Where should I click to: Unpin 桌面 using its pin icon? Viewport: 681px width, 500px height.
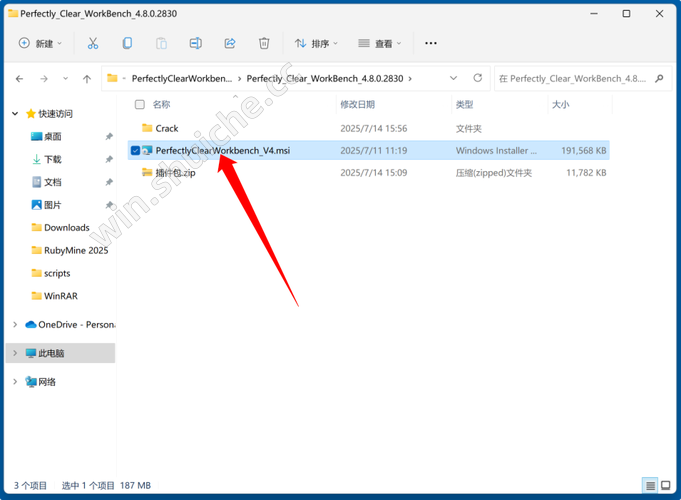(109, 136)
